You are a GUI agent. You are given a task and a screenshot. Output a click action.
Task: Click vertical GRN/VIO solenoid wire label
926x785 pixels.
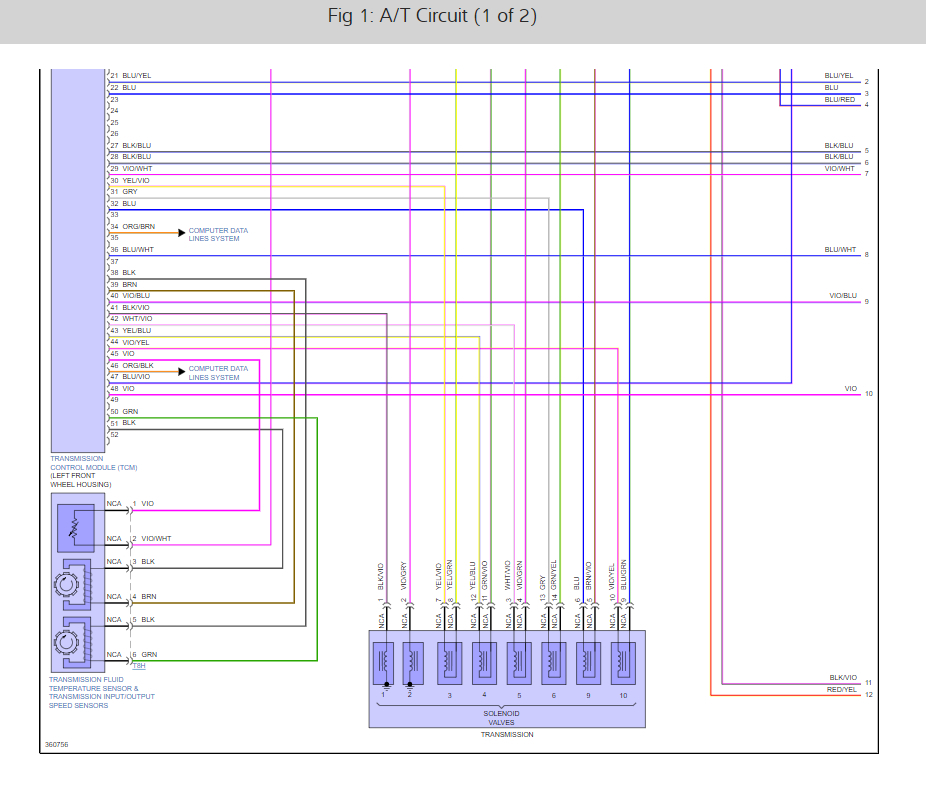pos(485,575)
